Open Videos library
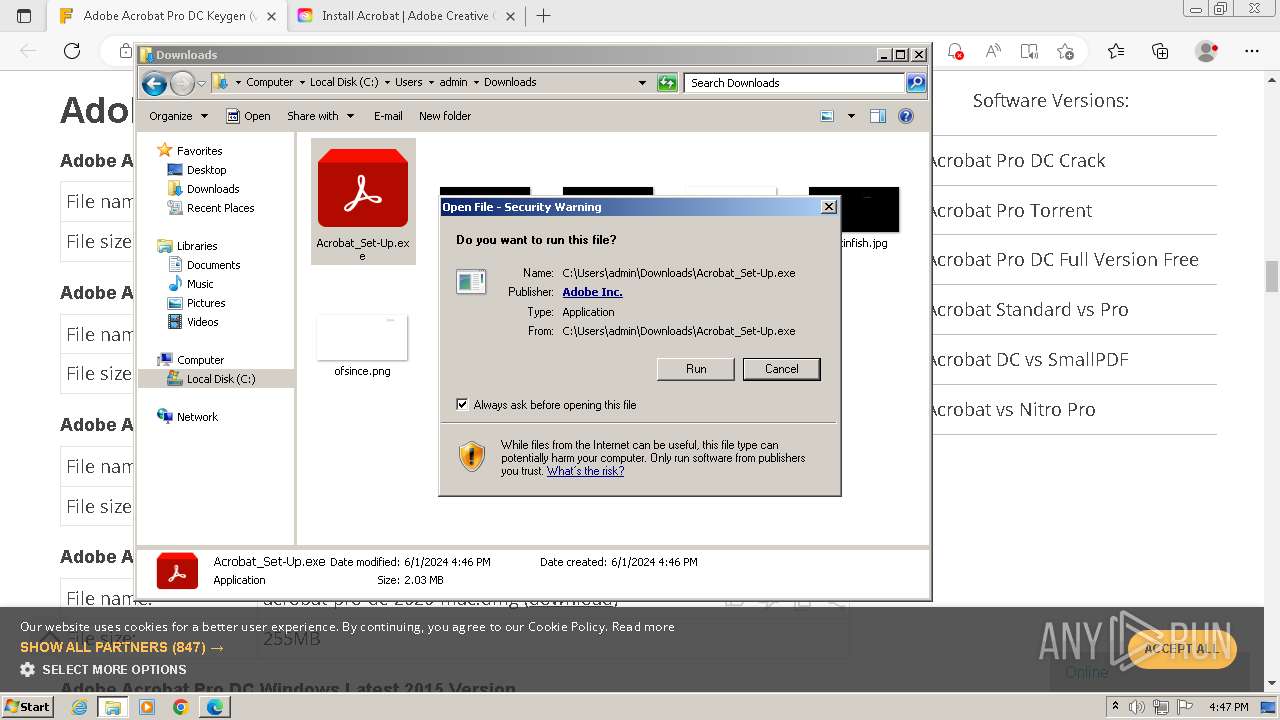 pyautogui.click(x=202, y=322)
